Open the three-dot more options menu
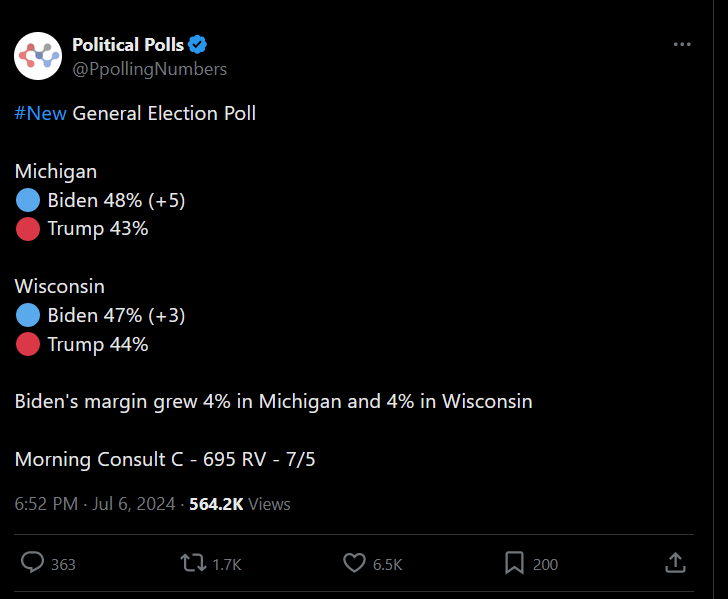The height and width of the screenshot is (599, 728). (682, 45)
